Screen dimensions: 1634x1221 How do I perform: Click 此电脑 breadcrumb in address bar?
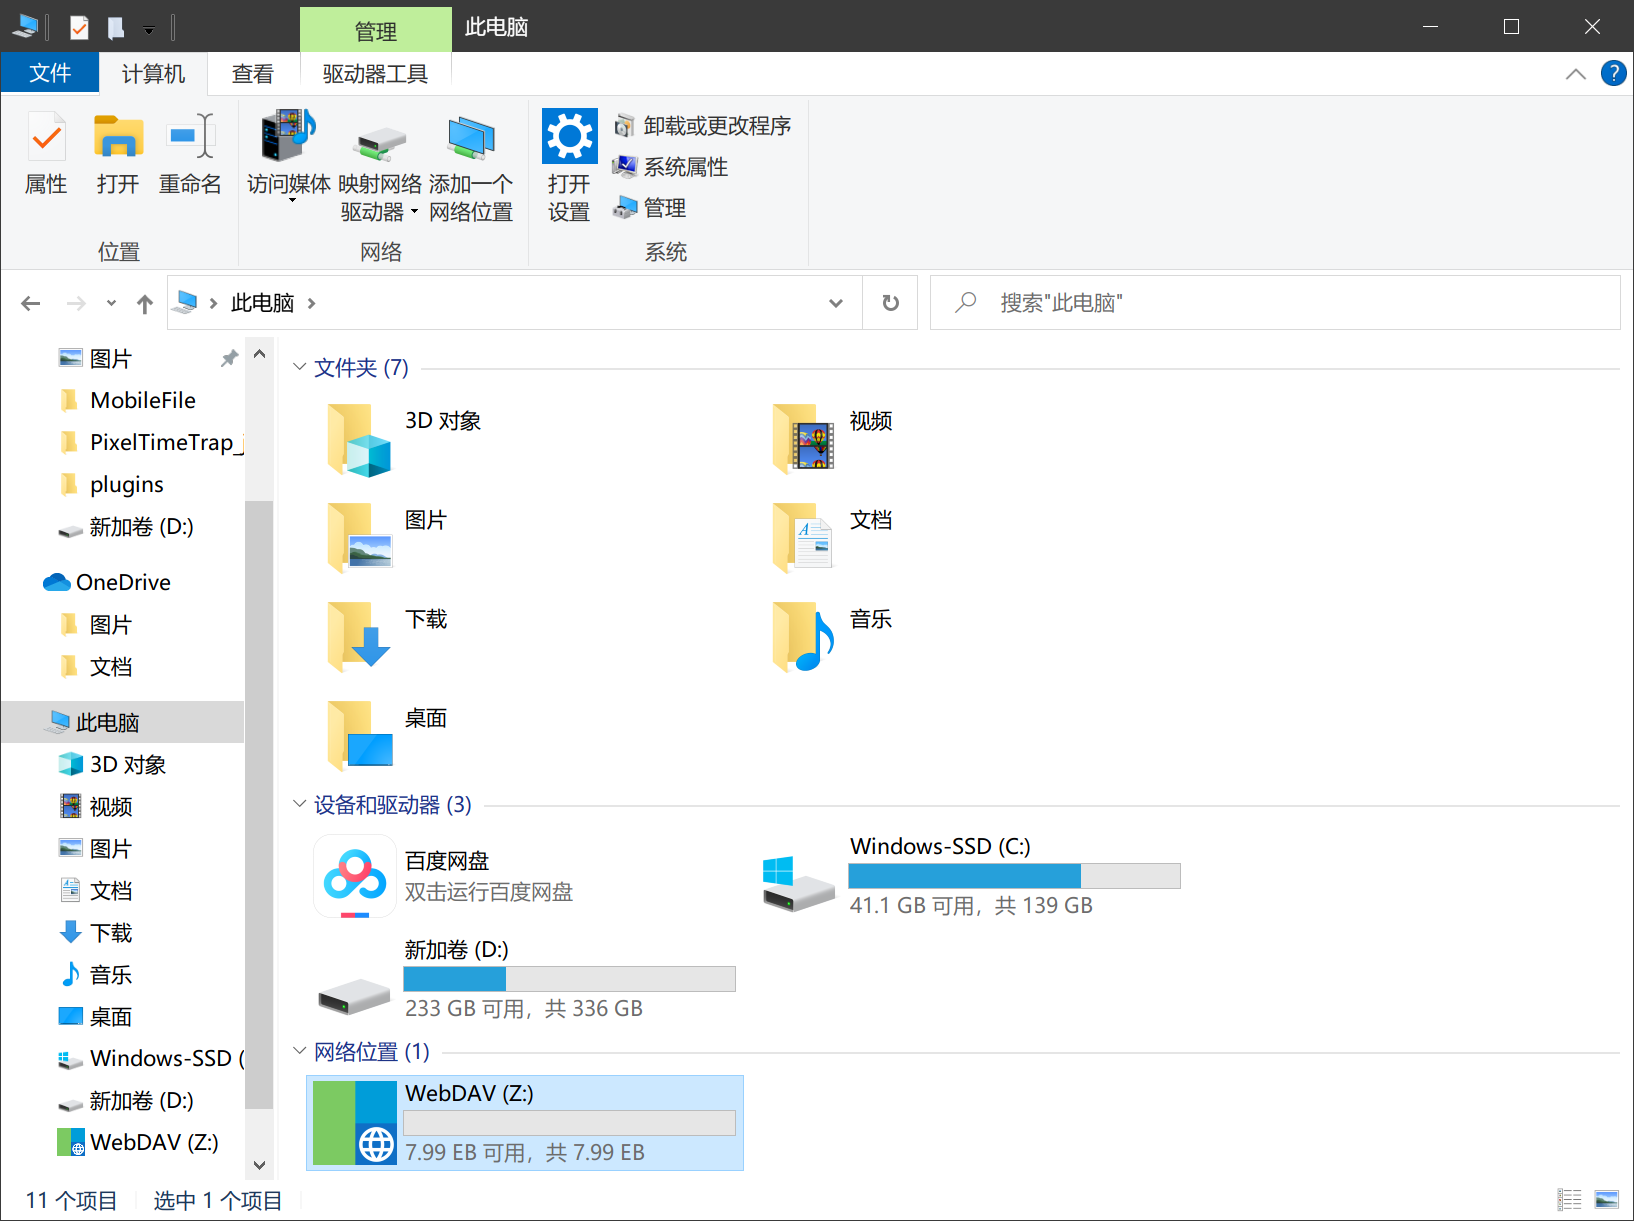point(262,303)
